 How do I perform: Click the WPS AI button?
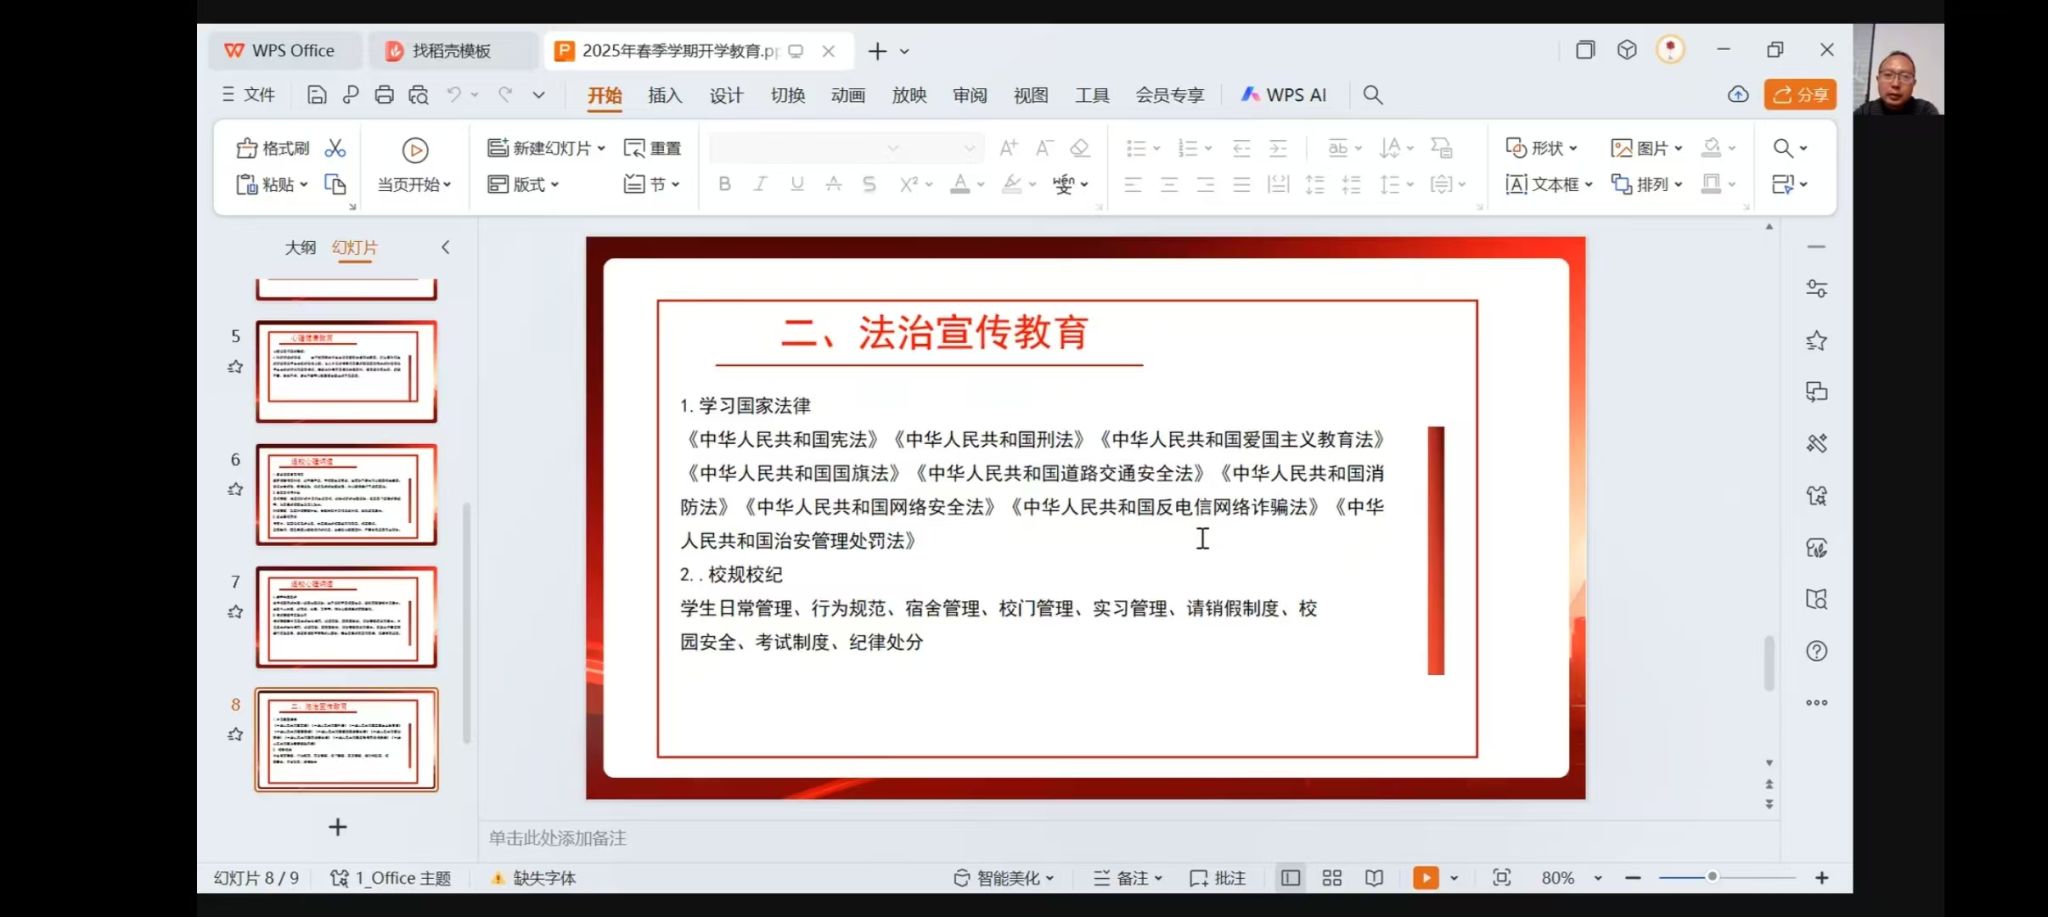(1284, 95)
